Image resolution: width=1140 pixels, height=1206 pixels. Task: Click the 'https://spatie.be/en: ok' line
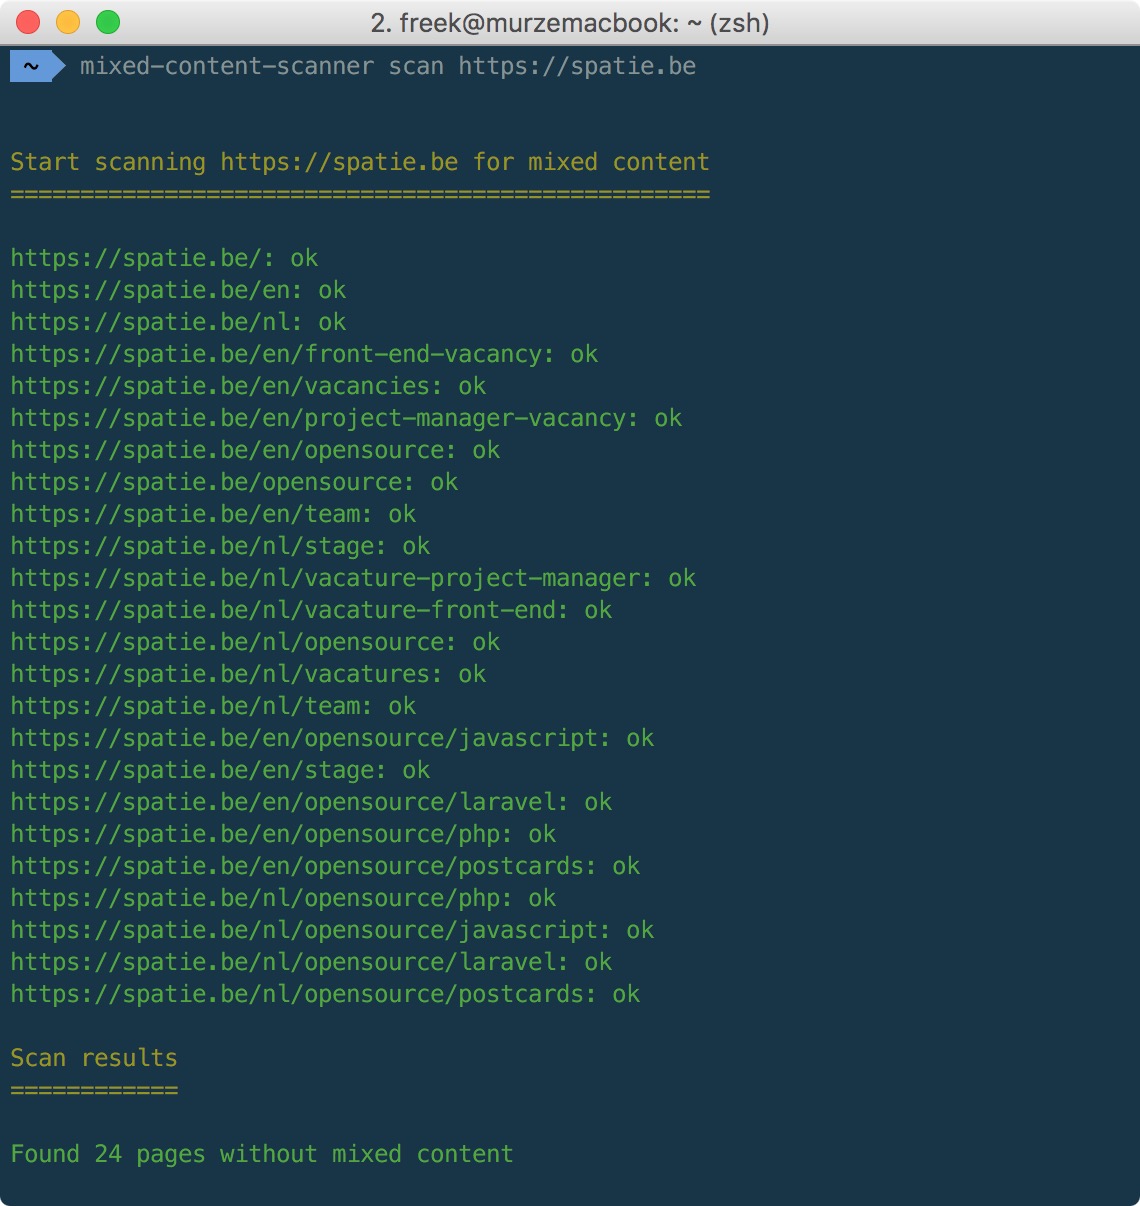[178, 290]
